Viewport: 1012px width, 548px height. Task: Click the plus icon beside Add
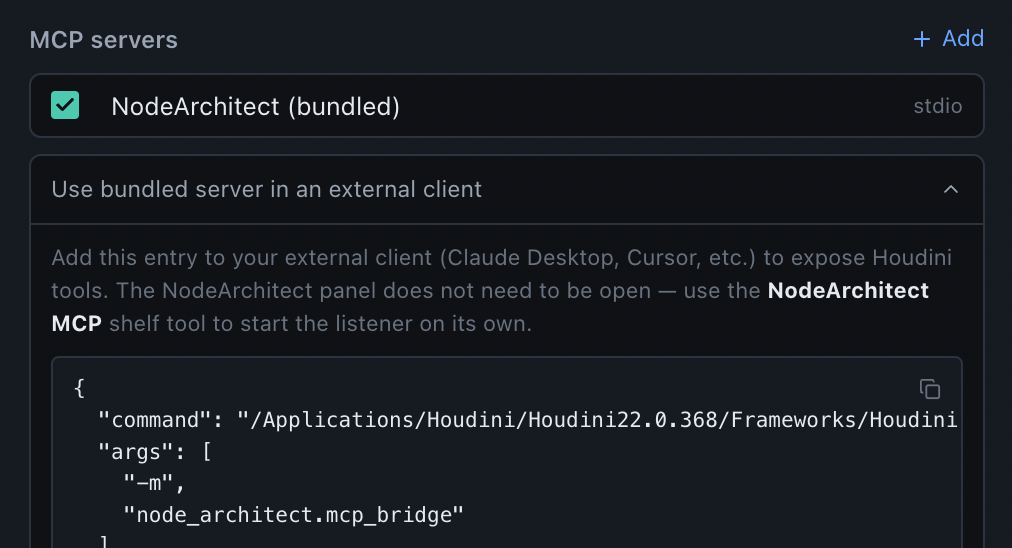pos(922,39)
